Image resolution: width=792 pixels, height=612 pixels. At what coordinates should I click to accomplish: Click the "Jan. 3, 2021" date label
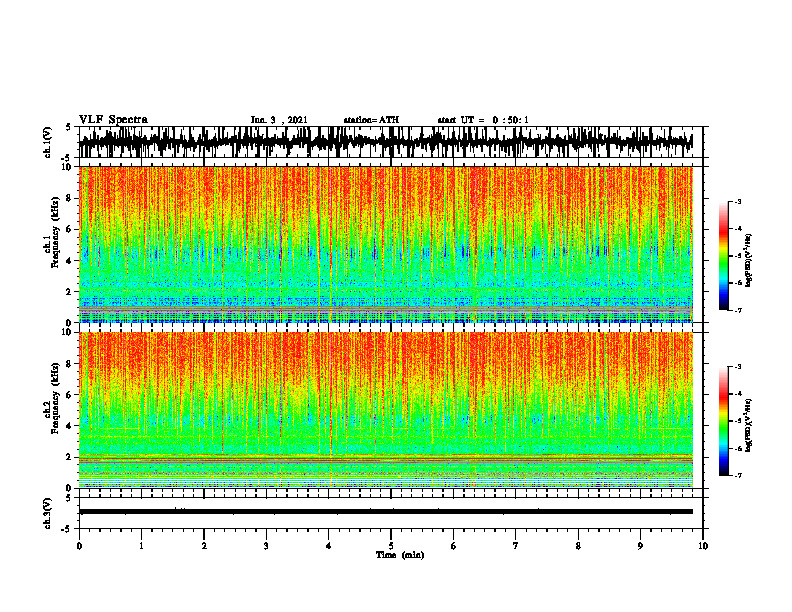279,120
